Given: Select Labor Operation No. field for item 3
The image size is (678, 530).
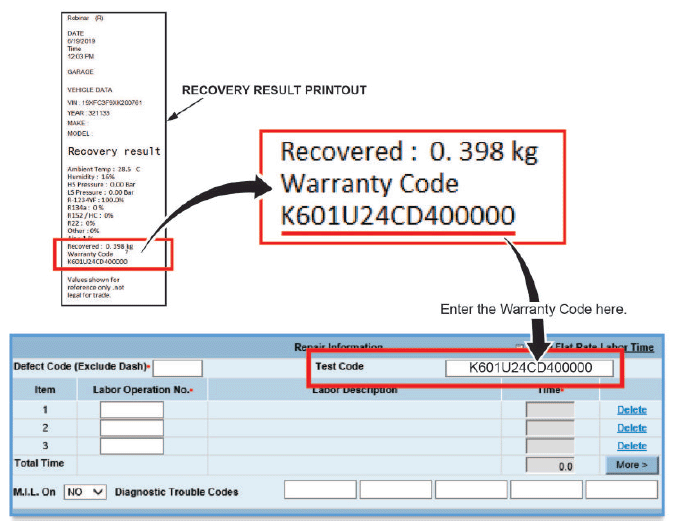Looking at the screenshot, I should (132, 446).
